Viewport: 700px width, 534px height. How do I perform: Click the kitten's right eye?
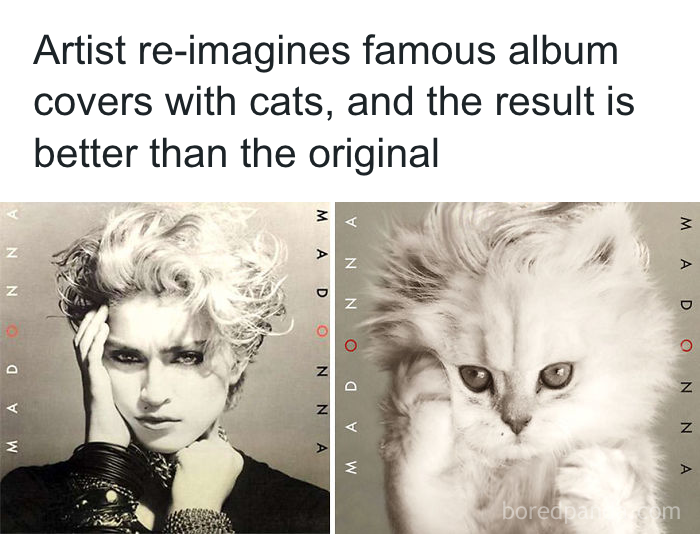click(556, 375)
